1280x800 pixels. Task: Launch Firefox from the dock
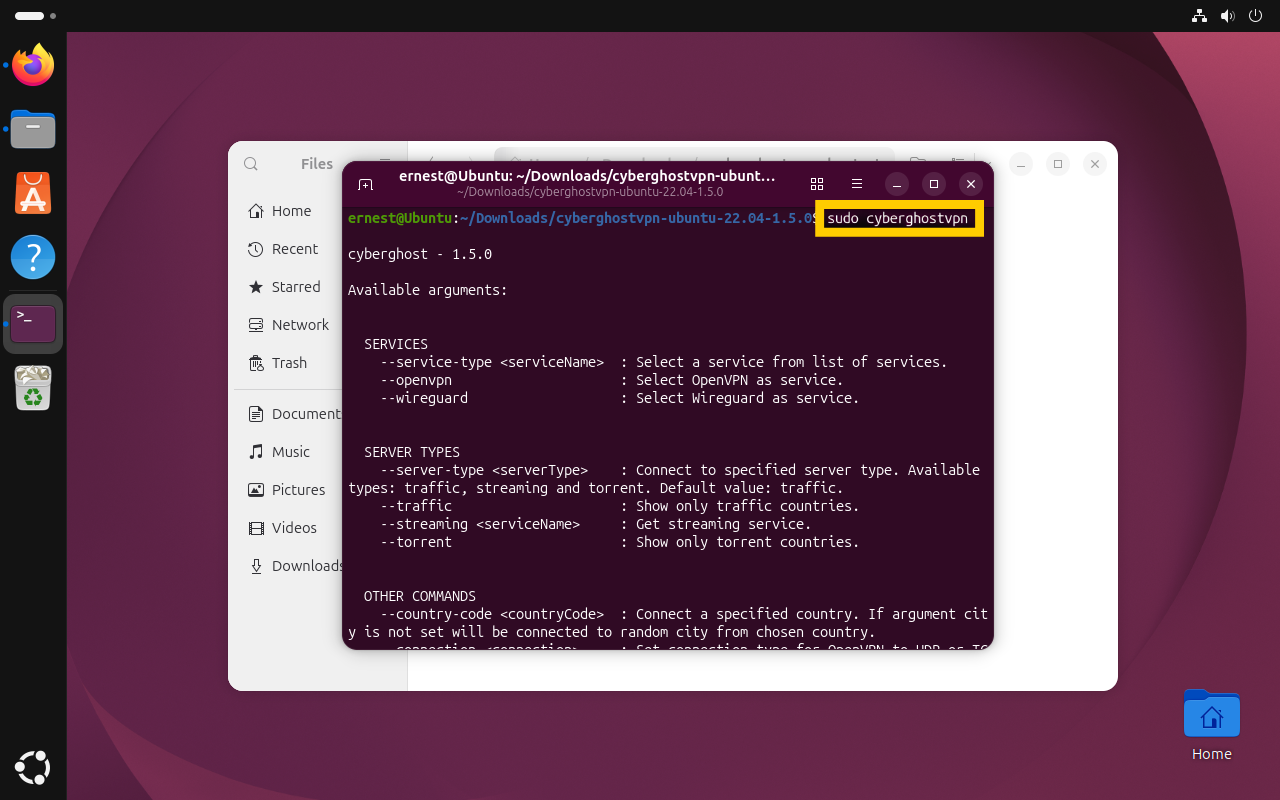pos(33,65)
